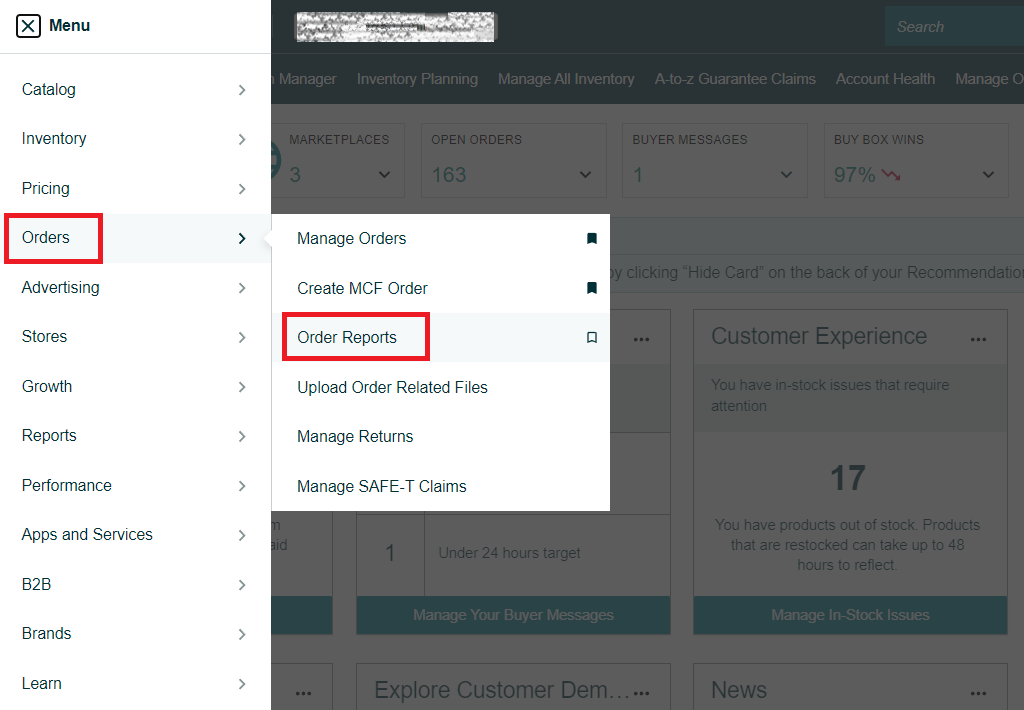Choose Order Reports from the submenu
The width and height of the screenshot is (1024, 710).
pos(347,337)
